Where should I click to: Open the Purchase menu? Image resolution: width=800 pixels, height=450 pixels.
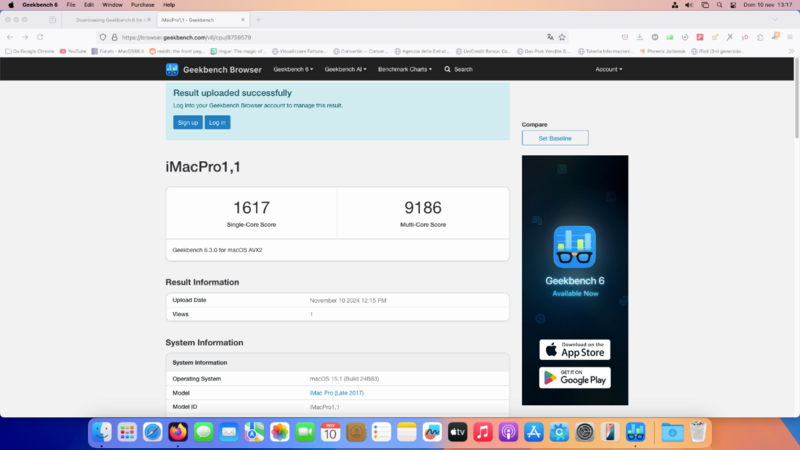click(x=142, y=5)
